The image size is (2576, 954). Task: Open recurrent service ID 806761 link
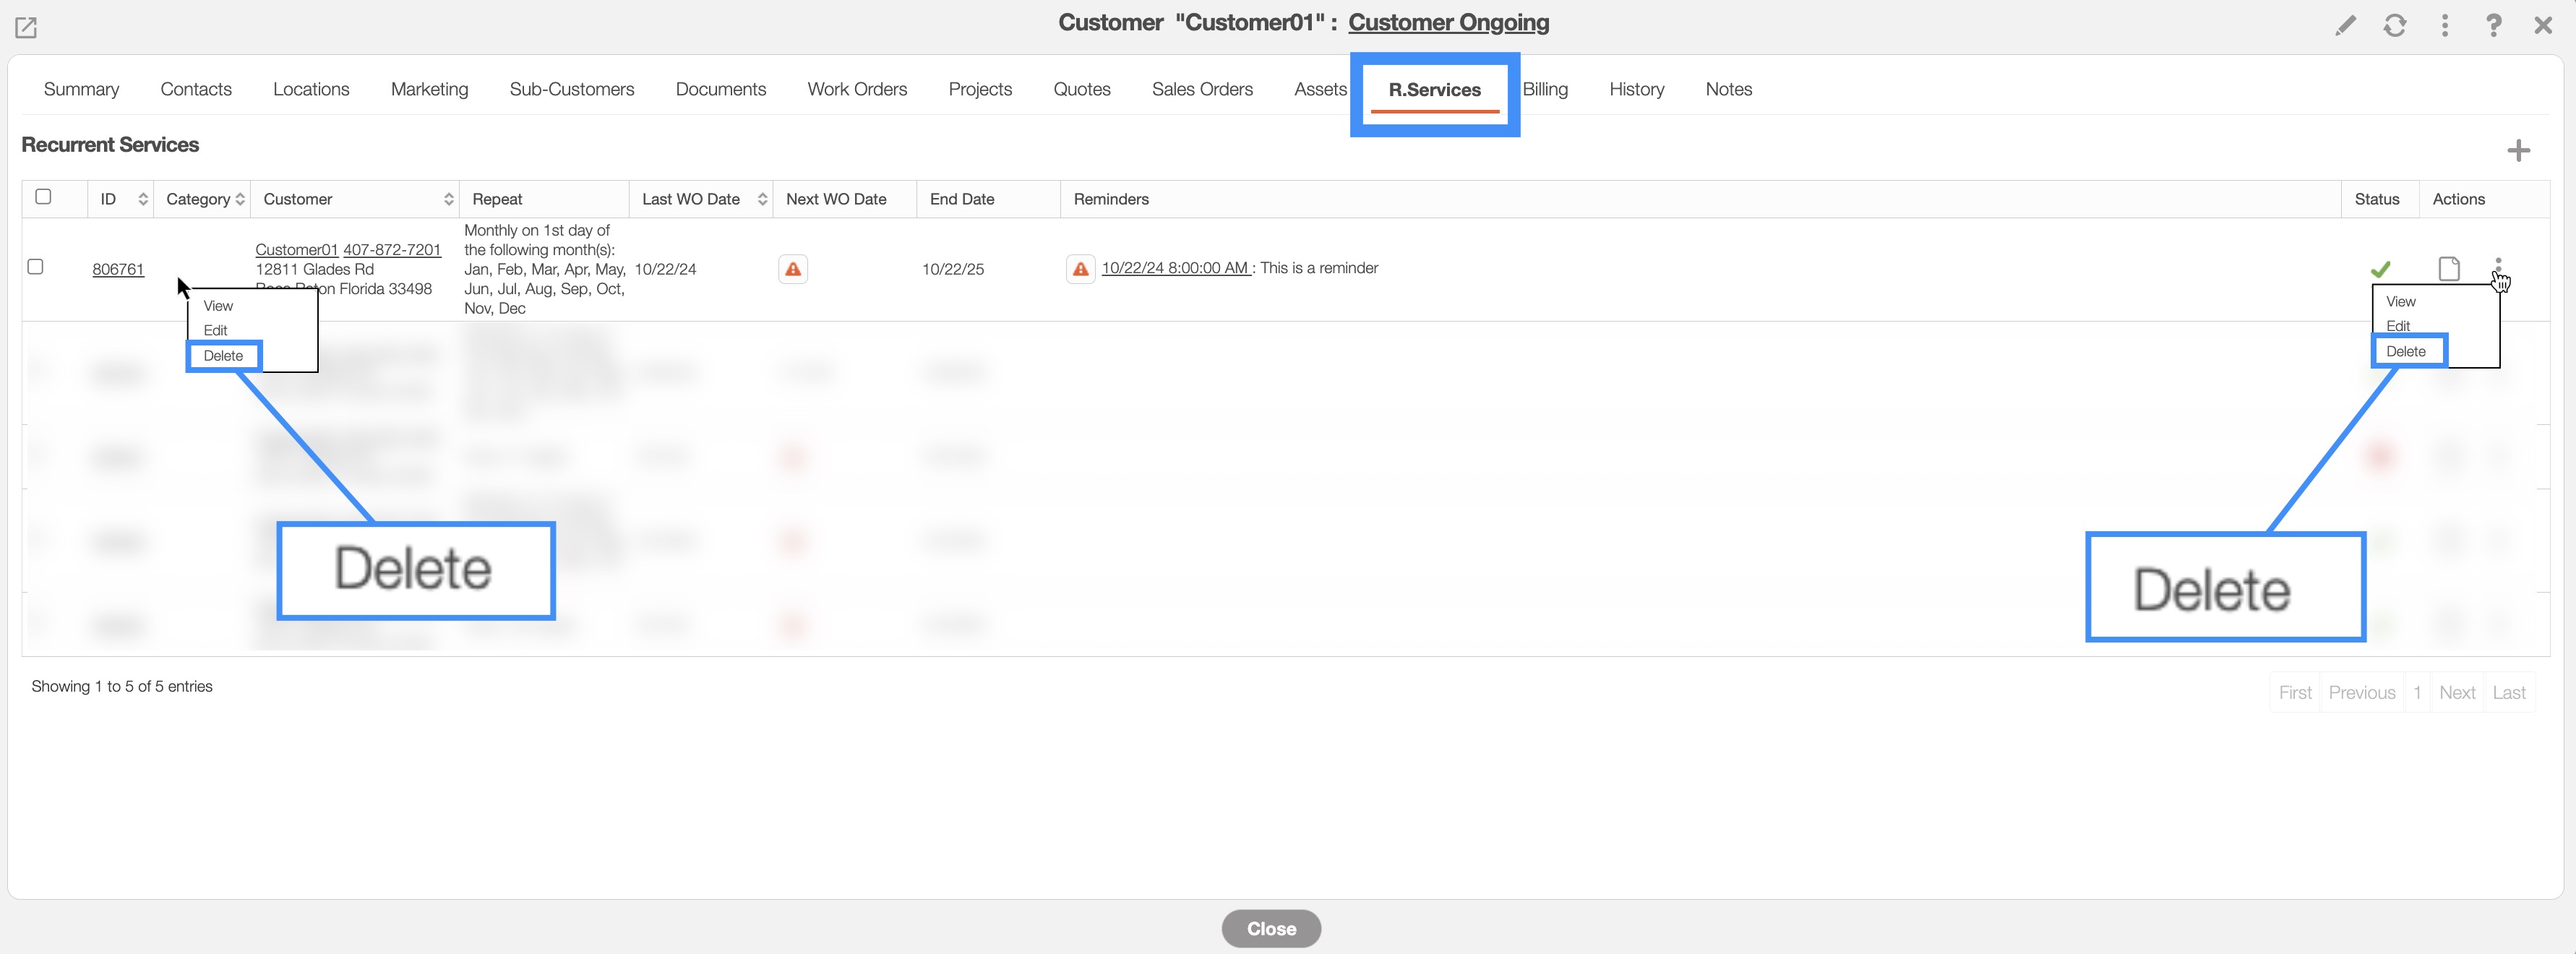click(118, 269)
